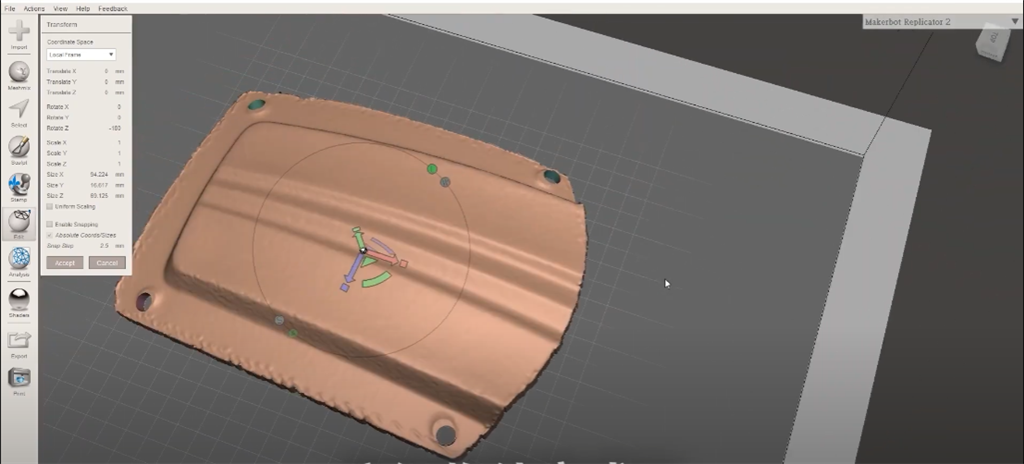Tick the Enable Snapping checkbox

50,224
